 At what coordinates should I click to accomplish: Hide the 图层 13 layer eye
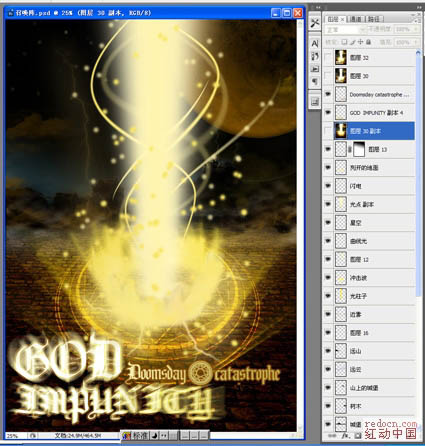pyautogui.click(x=328, y=149)
